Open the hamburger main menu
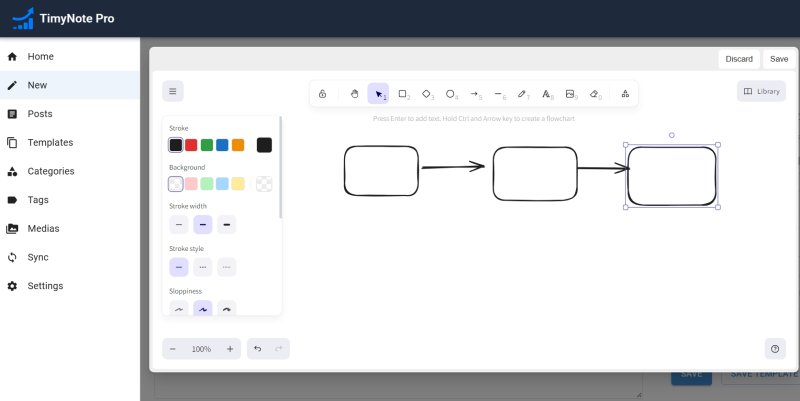 tap(173, 91)
